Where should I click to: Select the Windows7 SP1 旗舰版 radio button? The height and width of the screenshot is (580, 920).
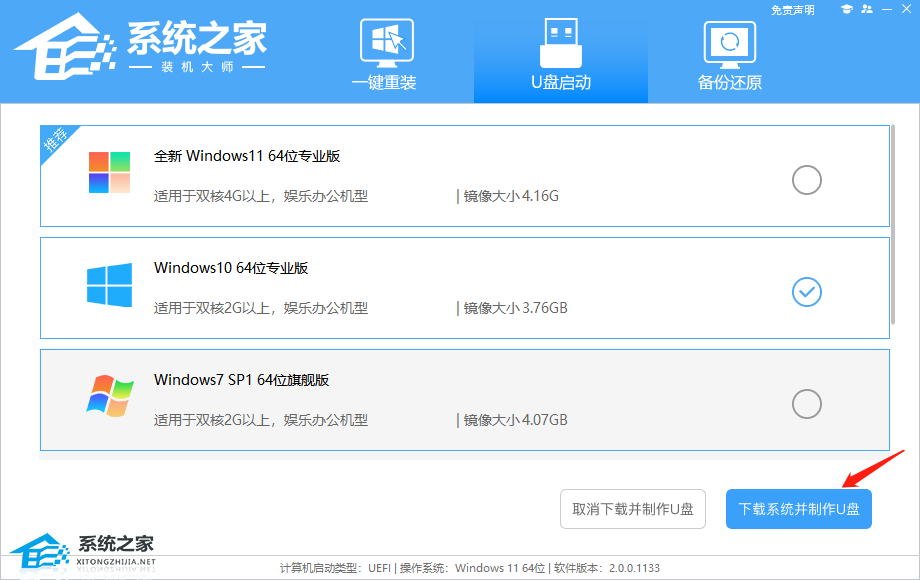click(x=806, y=404)
